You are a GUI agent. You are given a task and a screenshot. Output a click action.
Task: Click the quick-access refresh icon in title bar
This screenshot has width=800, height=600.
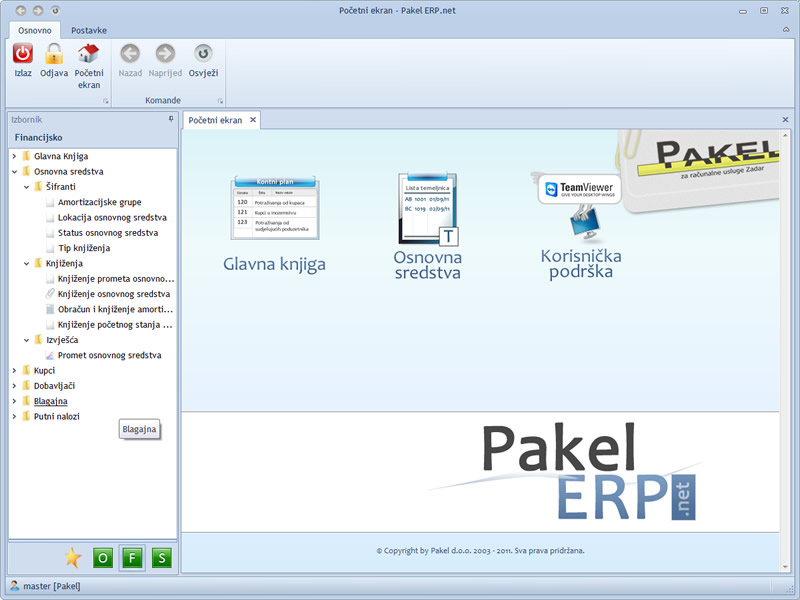tap(56, 10)
